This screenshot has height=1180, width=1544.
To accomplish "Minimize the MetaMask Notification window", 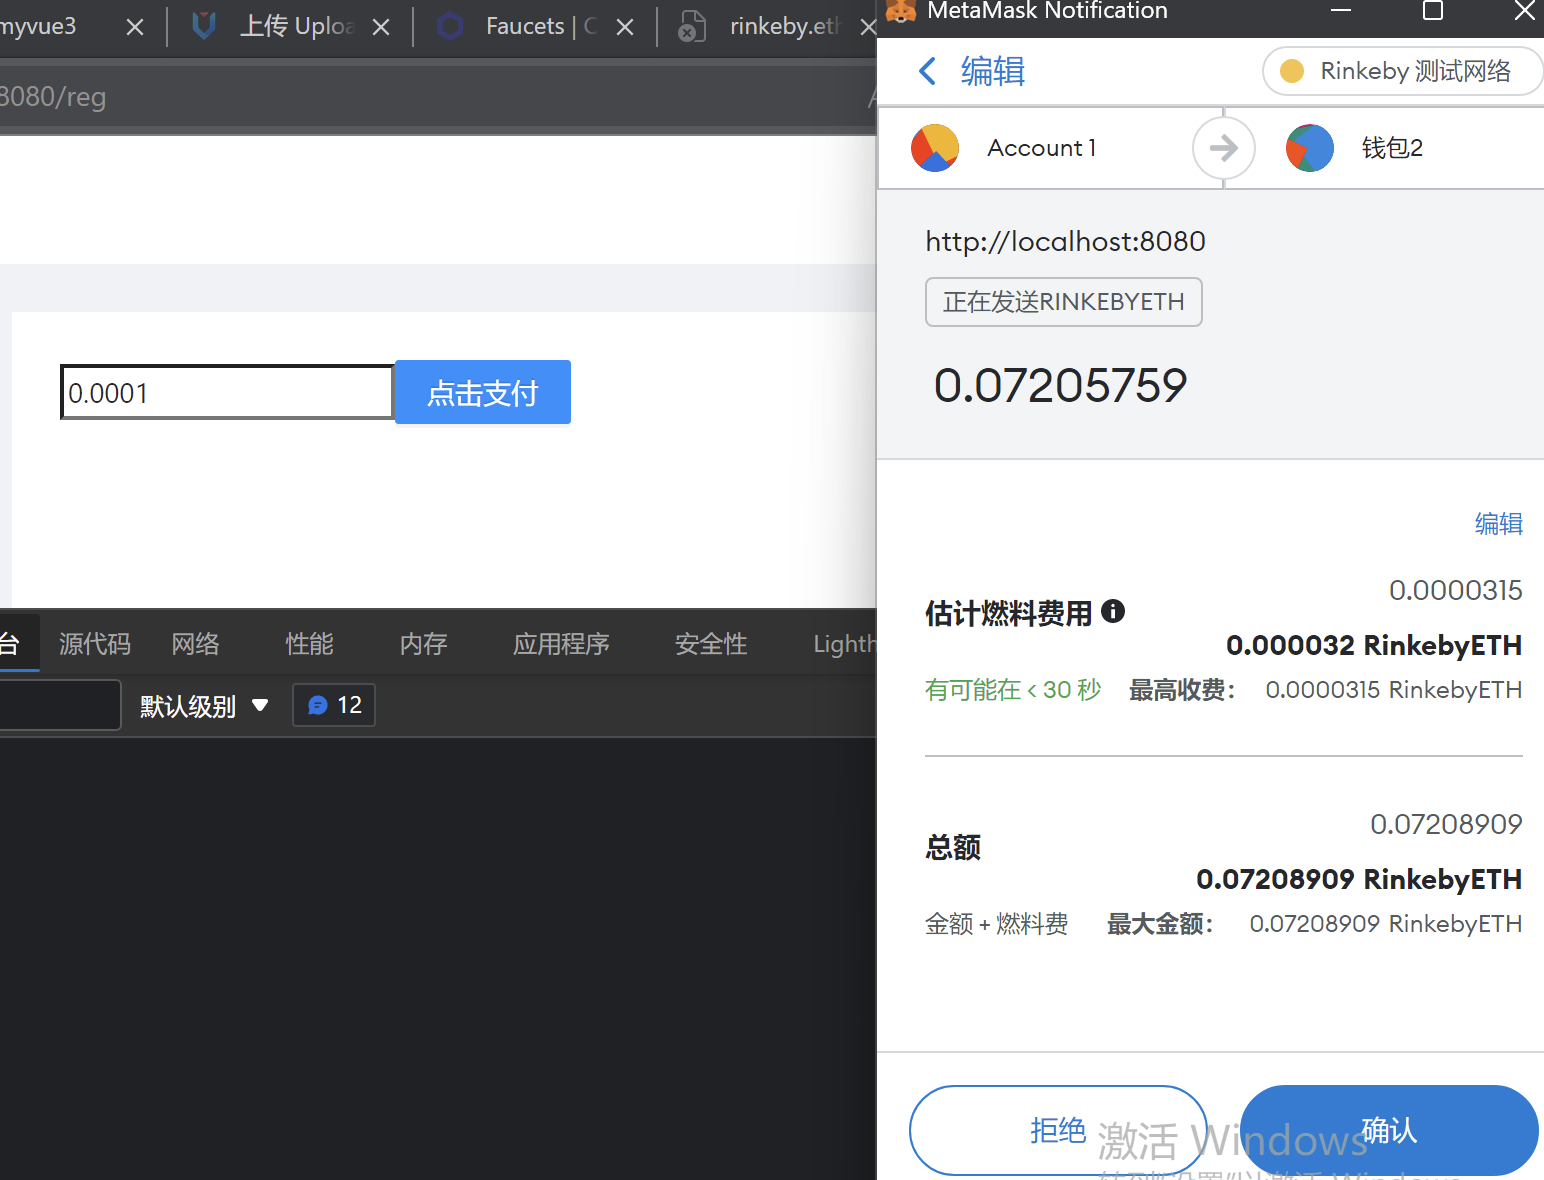I will pyautogui.click(x=1341, y=11).
